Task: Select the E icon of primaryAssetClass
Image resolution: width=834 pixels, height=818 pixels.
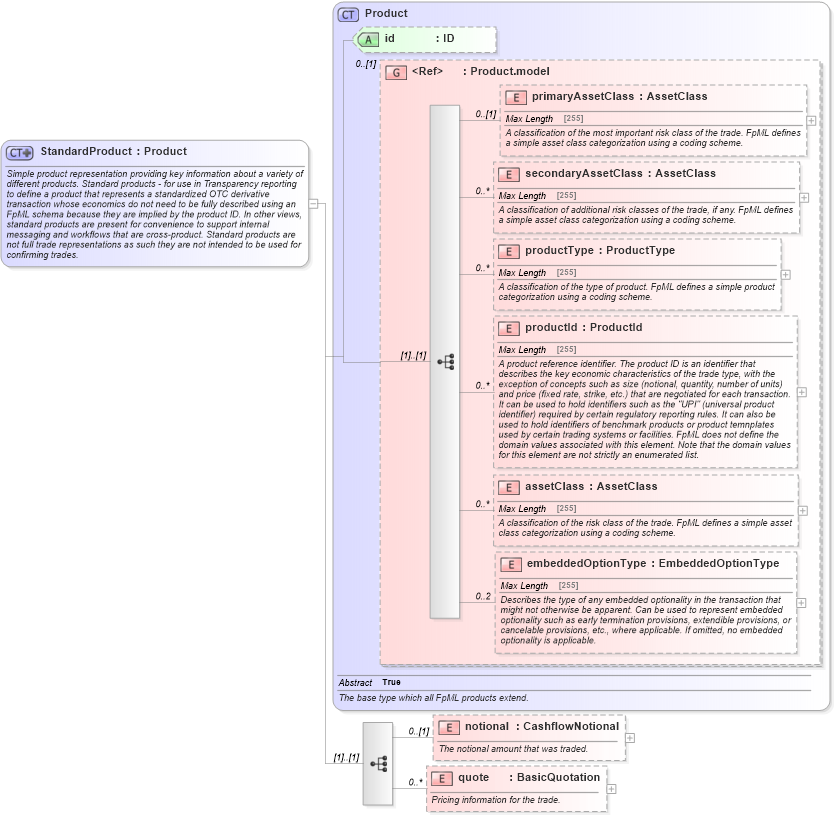Action: click(516, 97)
